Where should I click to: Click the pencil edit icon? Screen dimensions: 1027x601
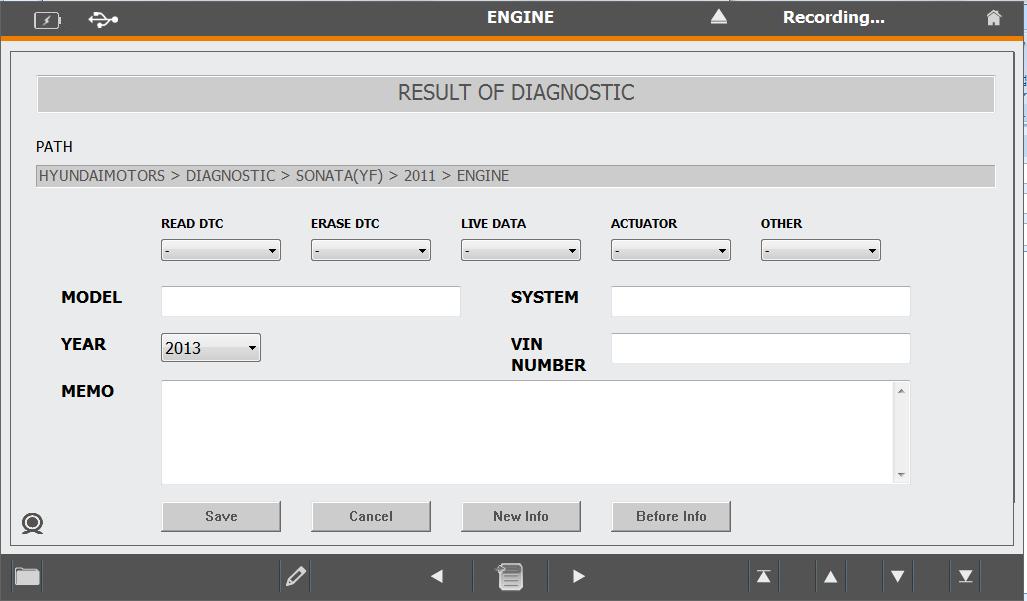pyautogui.click(x=295, y=576)
